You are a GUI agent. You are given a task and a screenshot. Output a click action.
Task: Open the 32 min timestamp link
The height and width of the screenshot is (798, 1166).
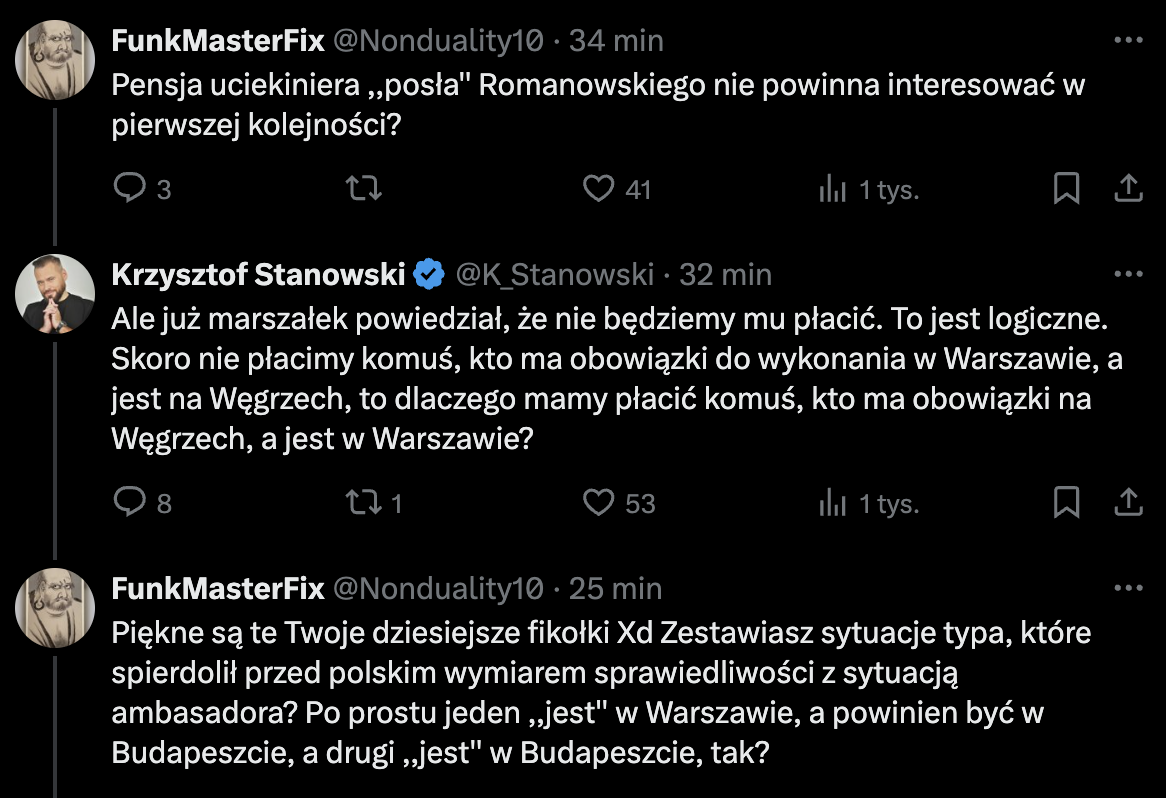pyautogui.click(x=725, y=274)
